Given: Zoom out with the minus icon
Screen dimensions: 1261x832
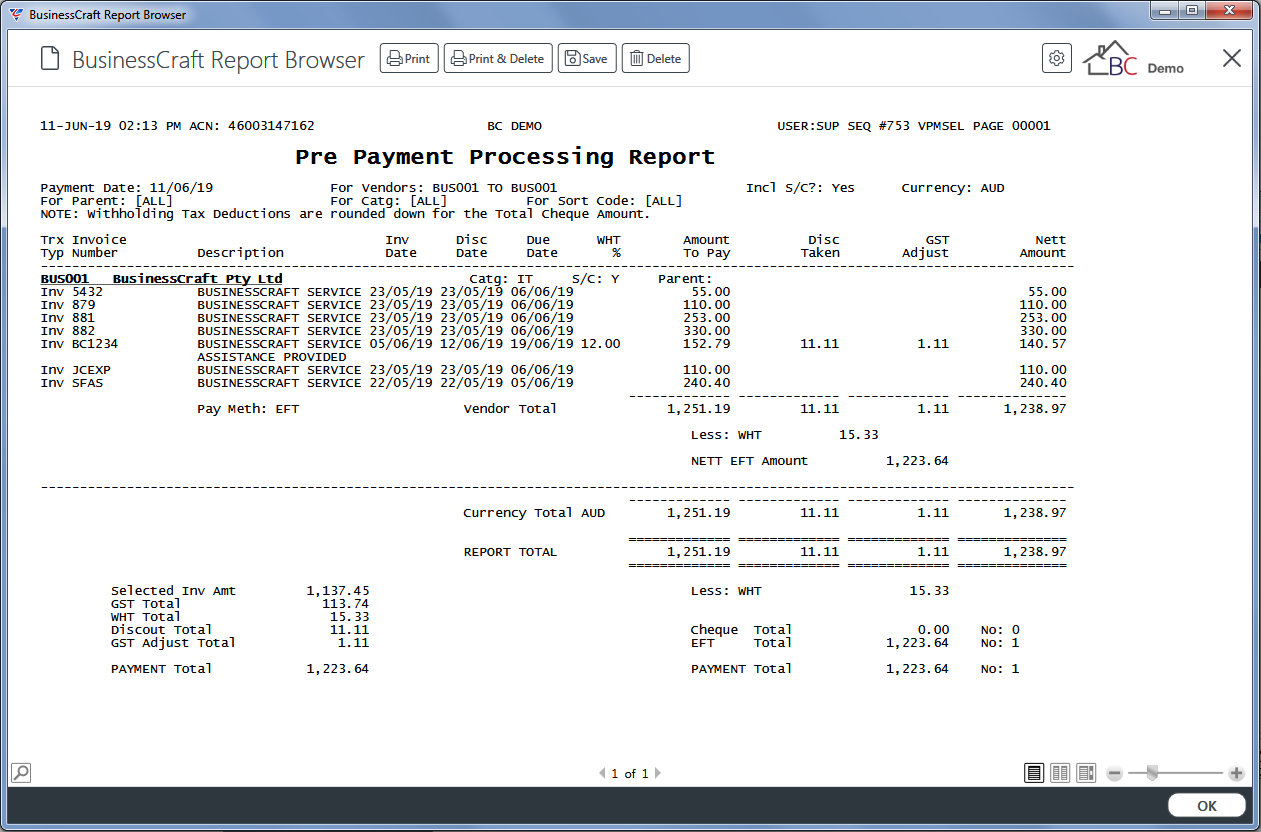Looking at the screenshot, I should (x=1114, y=773).
